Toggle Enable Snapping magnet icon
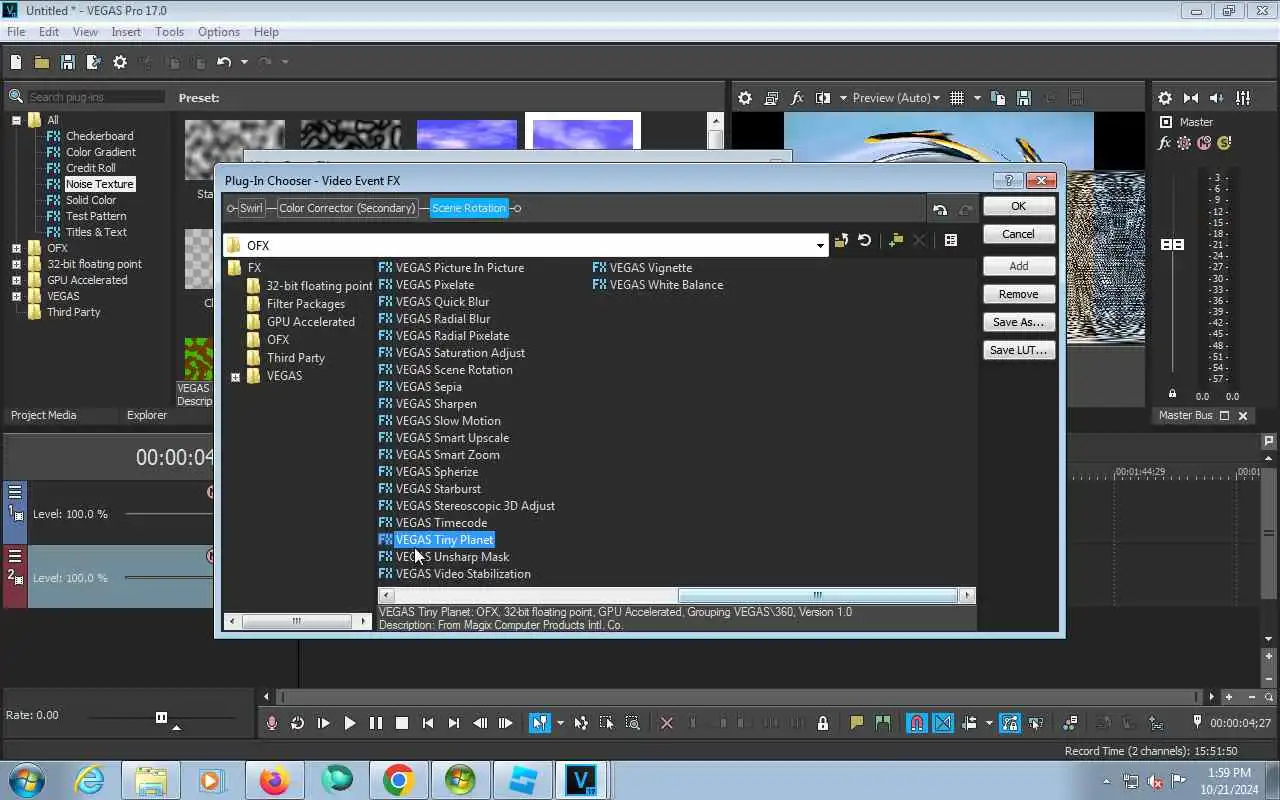The height and width of the screenshot is (800, 1280). [x=916, y=723]
